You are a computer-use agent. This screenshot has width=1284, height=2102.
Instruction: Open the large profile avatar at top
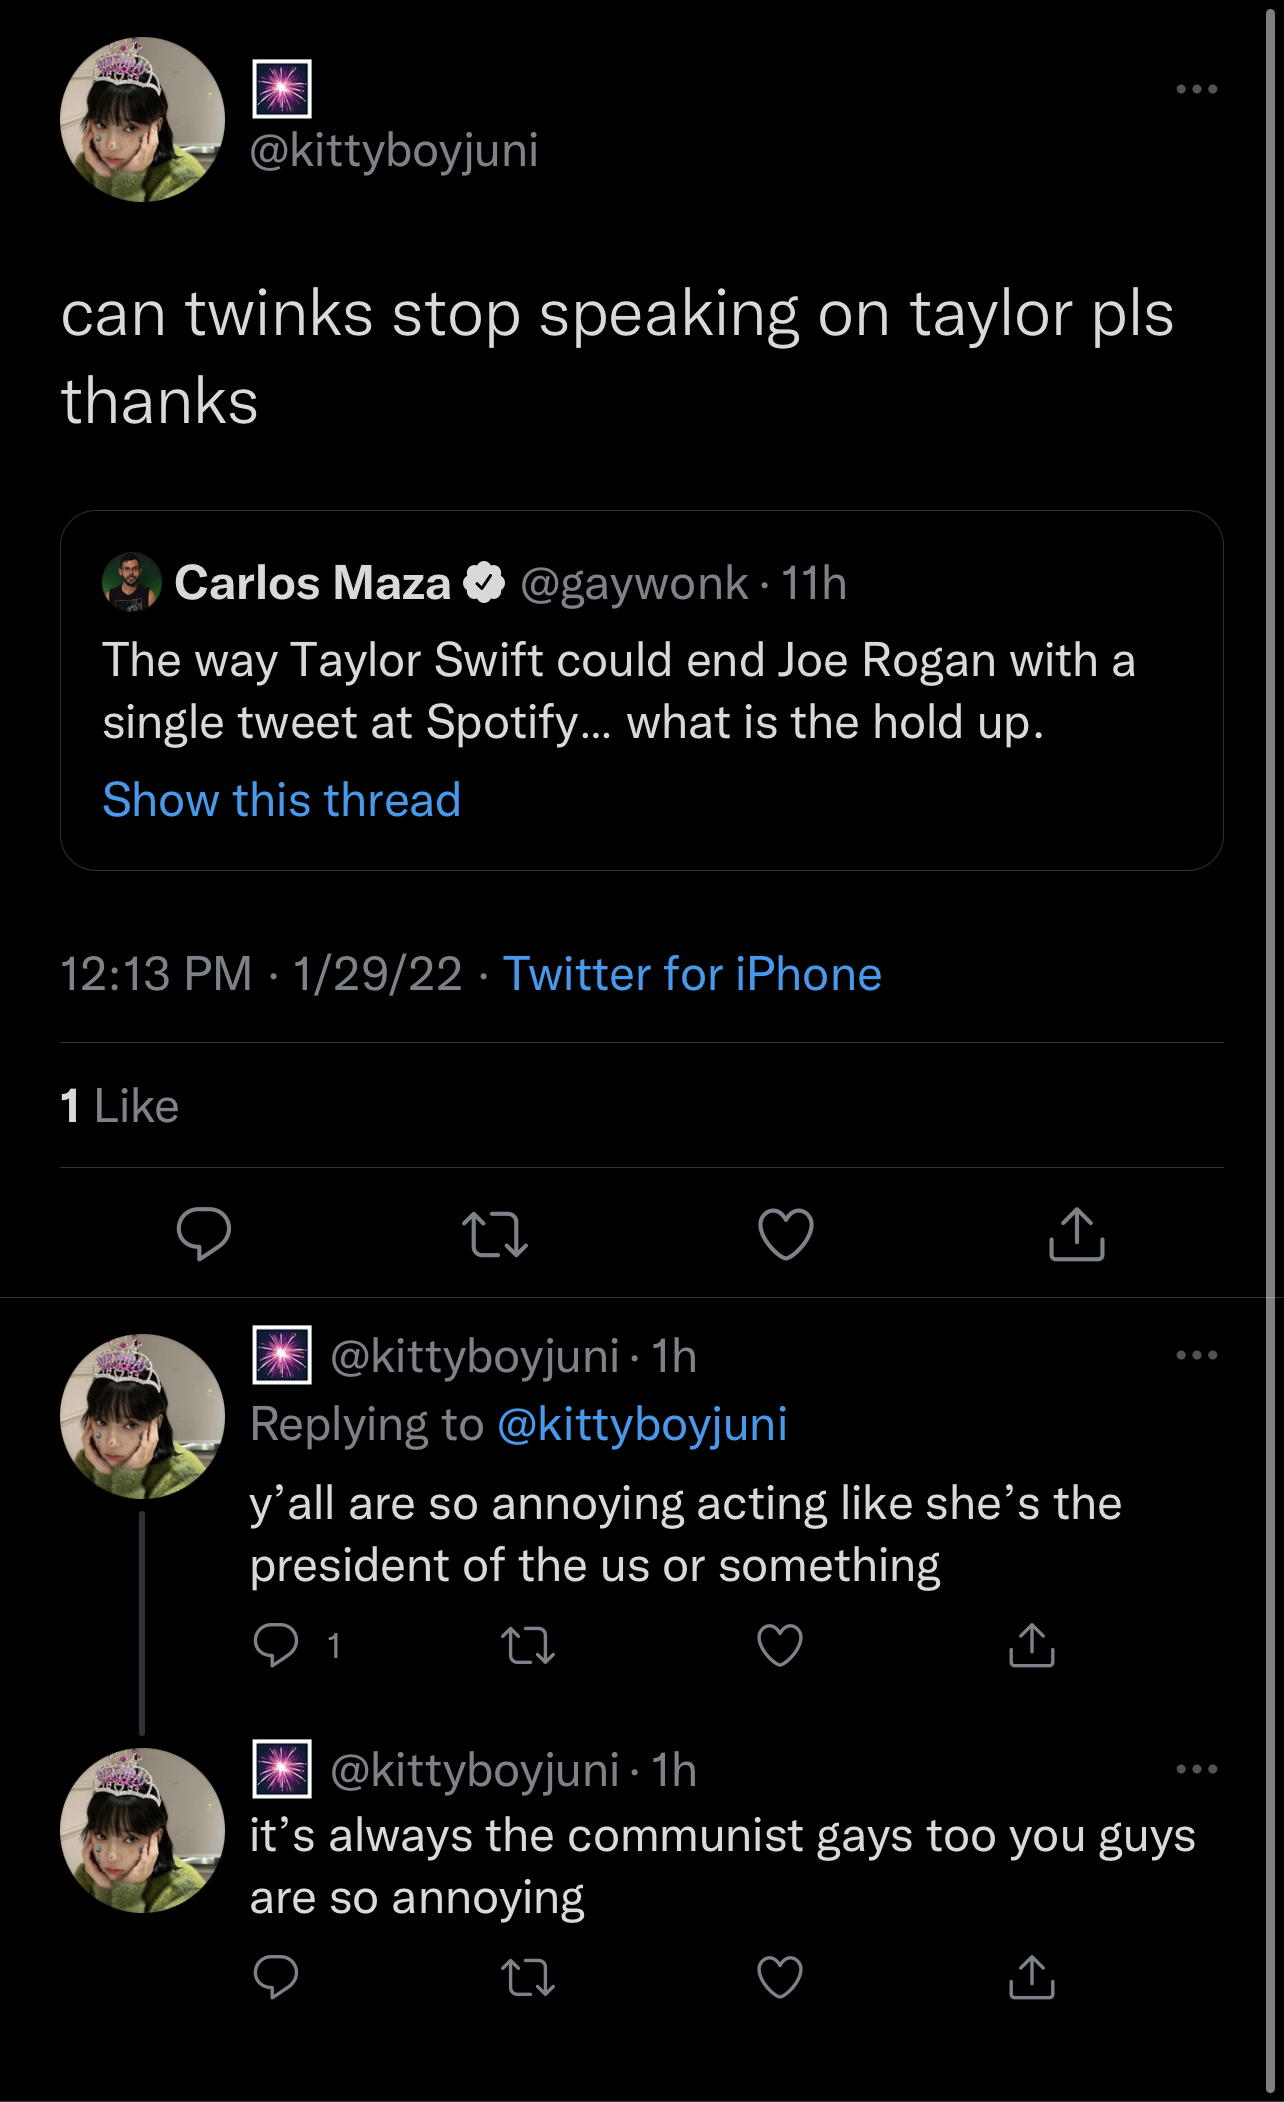(x=142, y=119)
